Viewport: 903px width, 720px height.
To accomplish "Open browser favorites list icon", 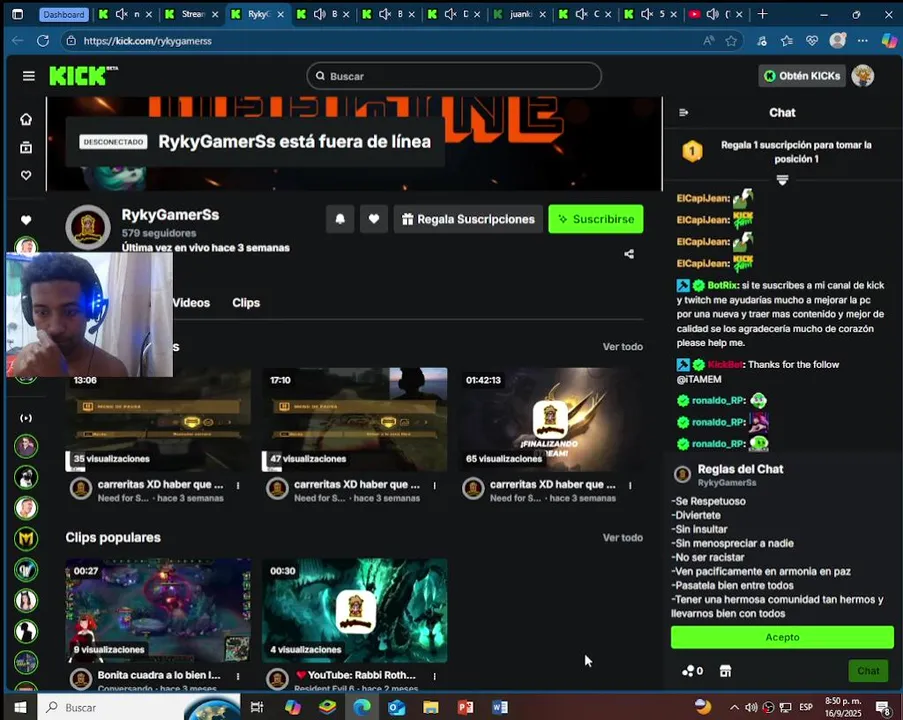I will (787, 41).
